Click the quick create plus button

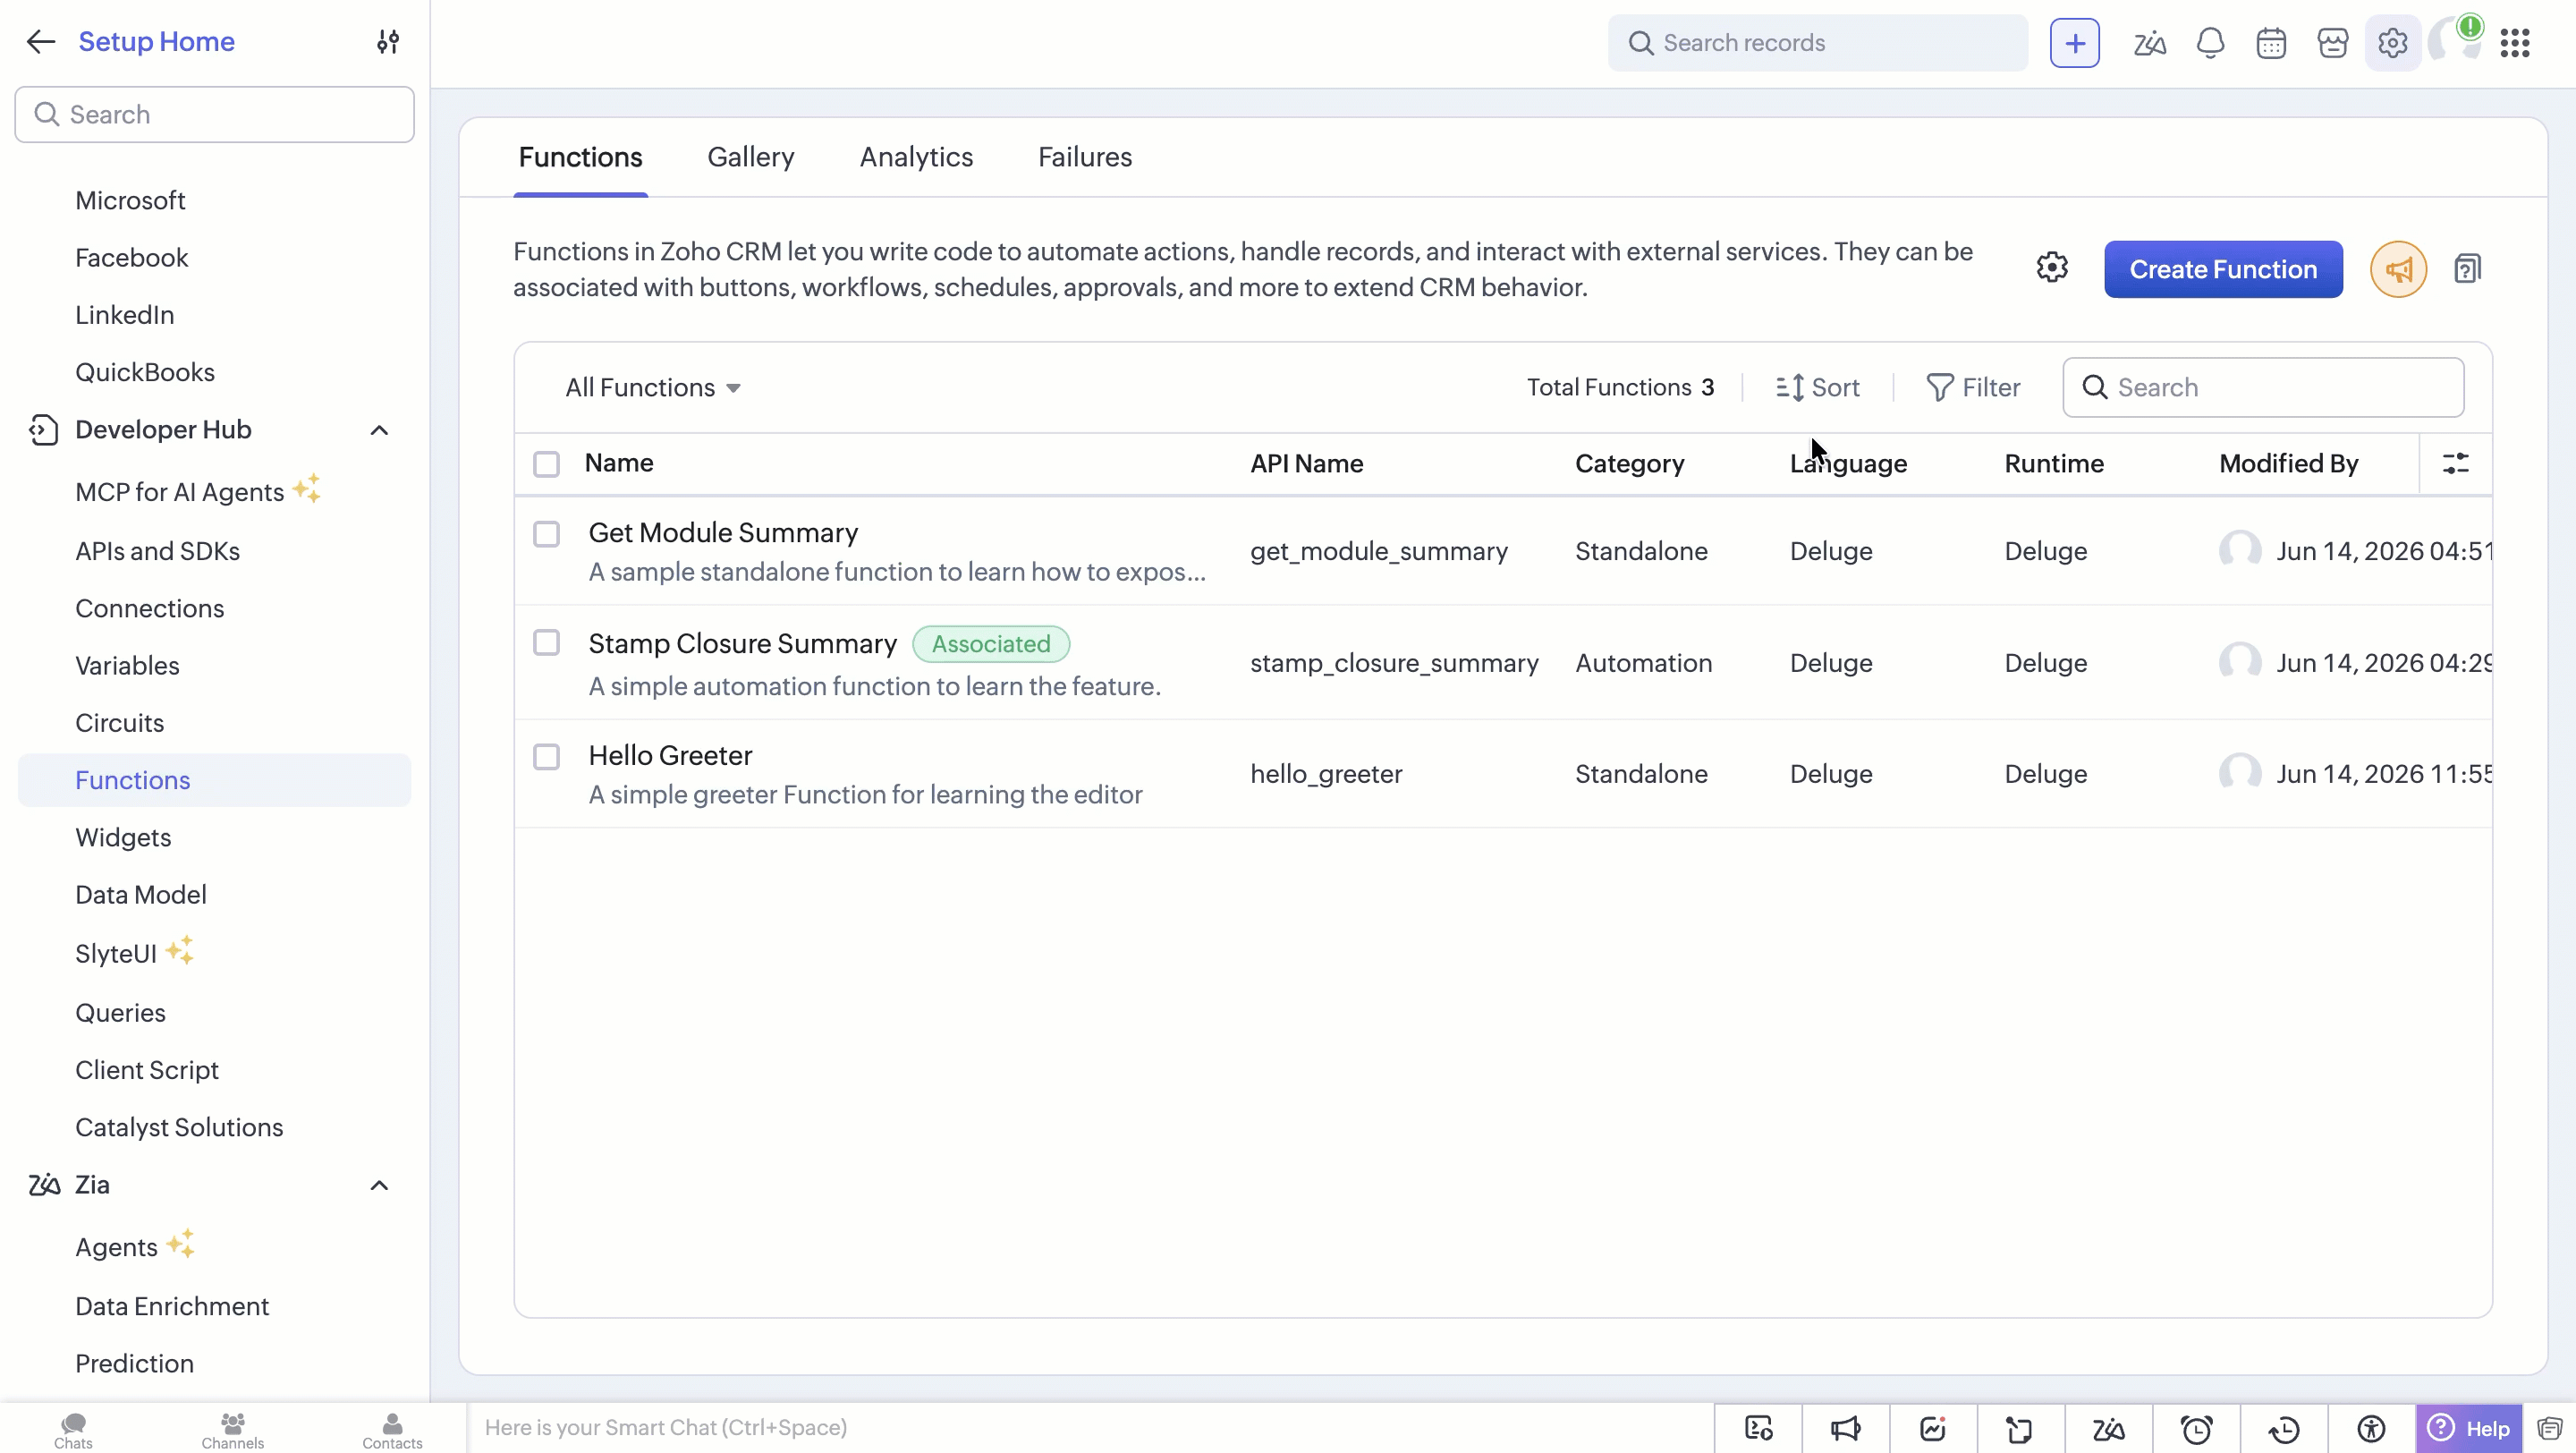coord(2074,43)
